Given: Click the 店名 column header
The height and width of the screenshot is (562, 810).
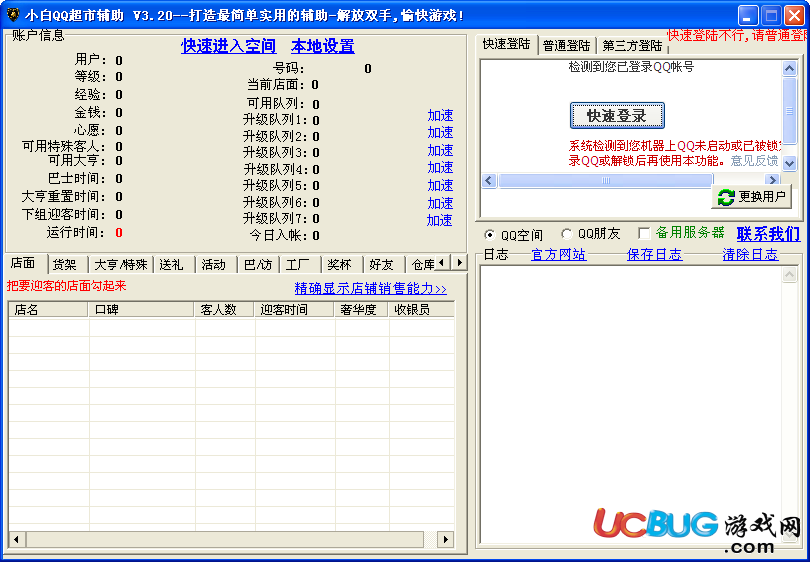Looking at the screenshot, I should (48, 309).
